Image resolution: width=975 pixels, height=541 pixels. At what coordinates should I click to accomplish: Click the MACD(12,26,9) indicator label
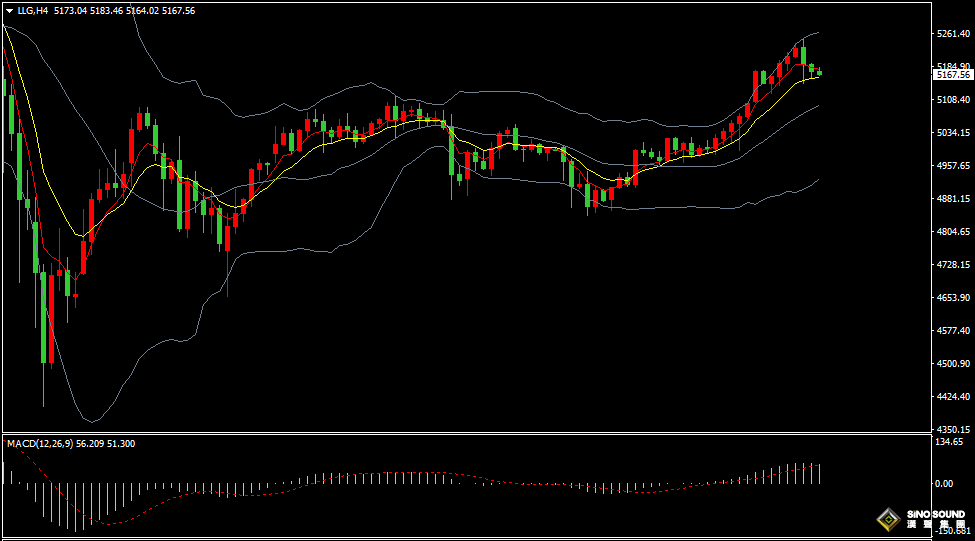[36, 442]
